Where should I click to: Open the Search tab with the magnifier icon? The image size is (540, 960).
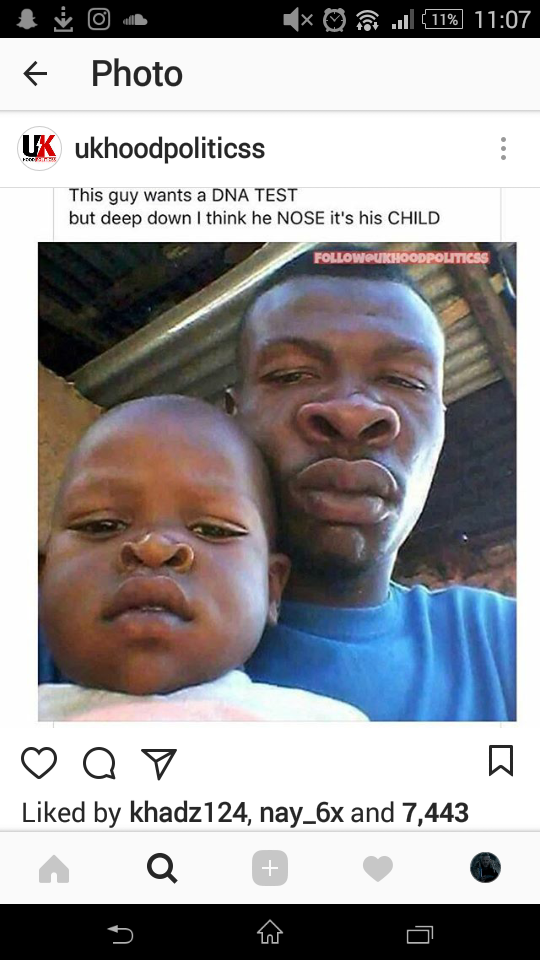pos(162,868)
